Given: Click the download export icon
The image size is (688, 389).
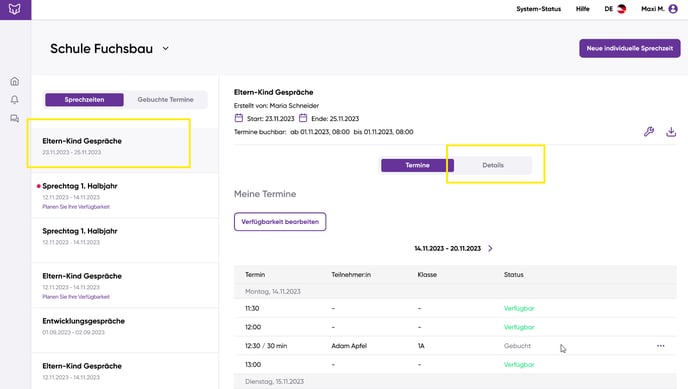Looking at the screenshot, I should click(671, 132).
